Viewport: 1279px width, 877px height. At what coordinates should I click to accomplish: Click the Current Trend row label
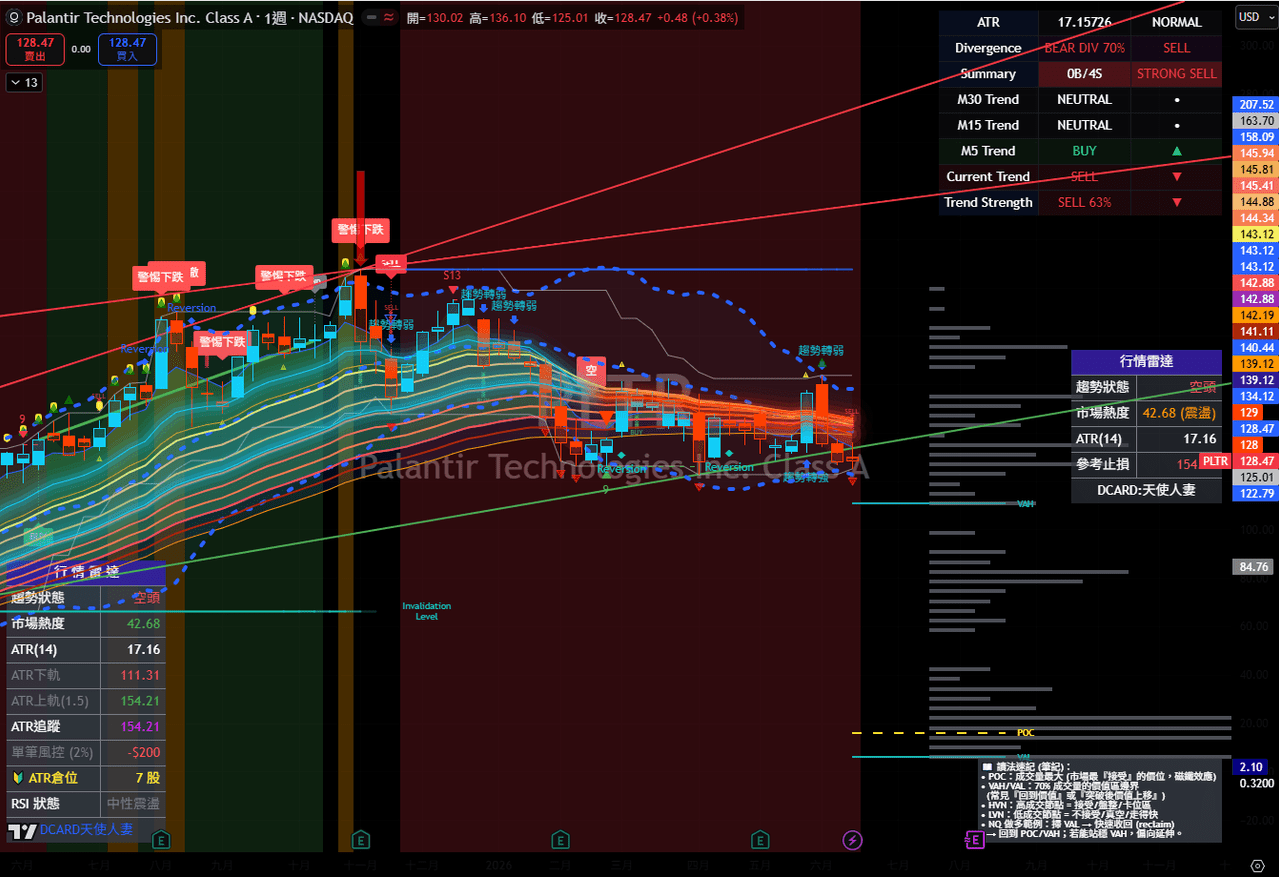click(988, 177)
